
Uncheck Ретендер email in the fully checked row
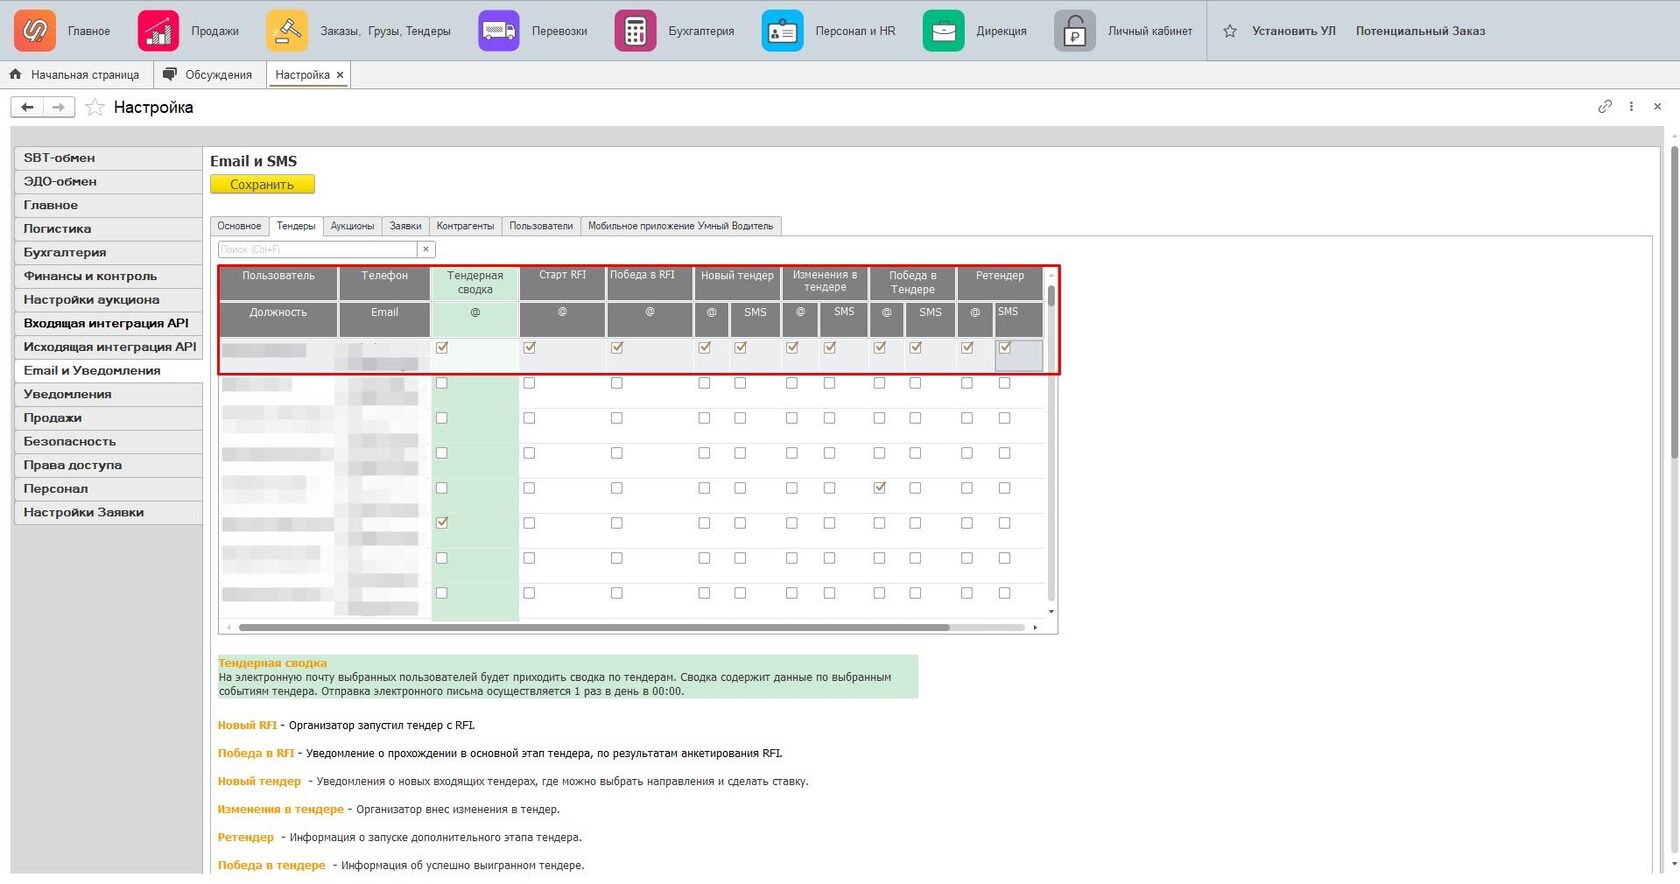click(x=967, y=347)
